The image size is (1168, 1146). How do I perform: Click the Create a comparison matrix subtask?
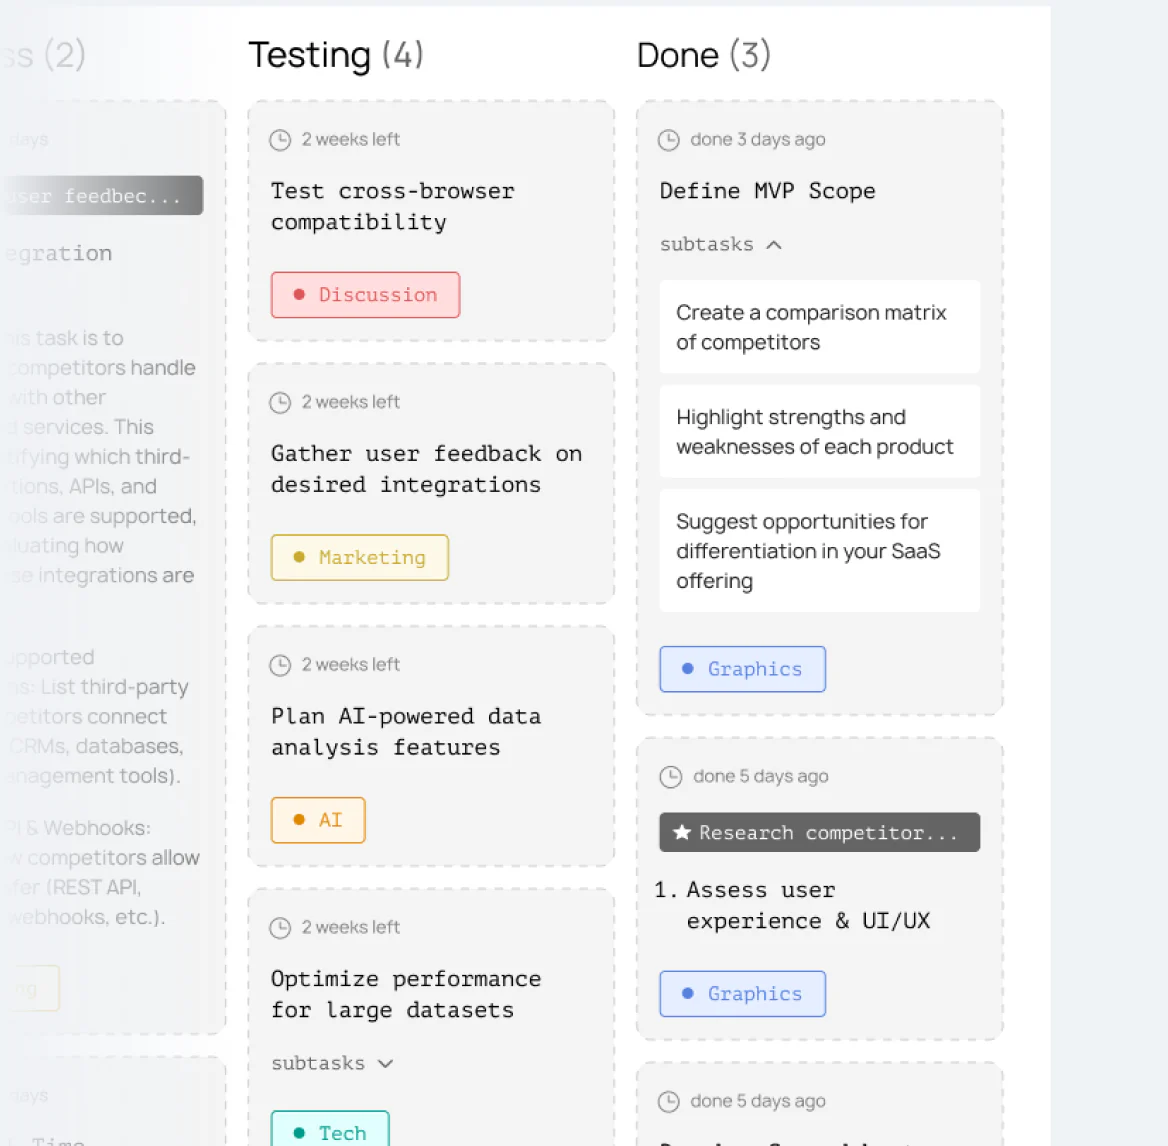pyautogui.click(x=819, y=327)
